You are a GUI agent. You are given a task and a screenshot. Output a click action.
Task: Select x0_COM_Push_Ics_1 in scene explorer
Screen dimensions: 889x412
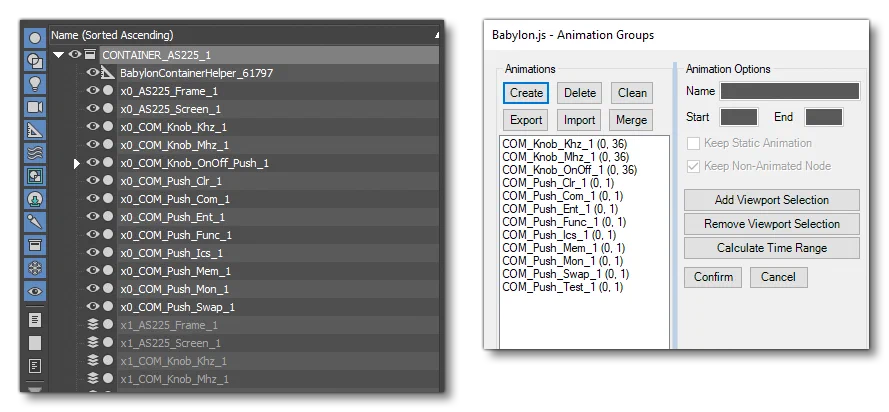pos(172,253)
